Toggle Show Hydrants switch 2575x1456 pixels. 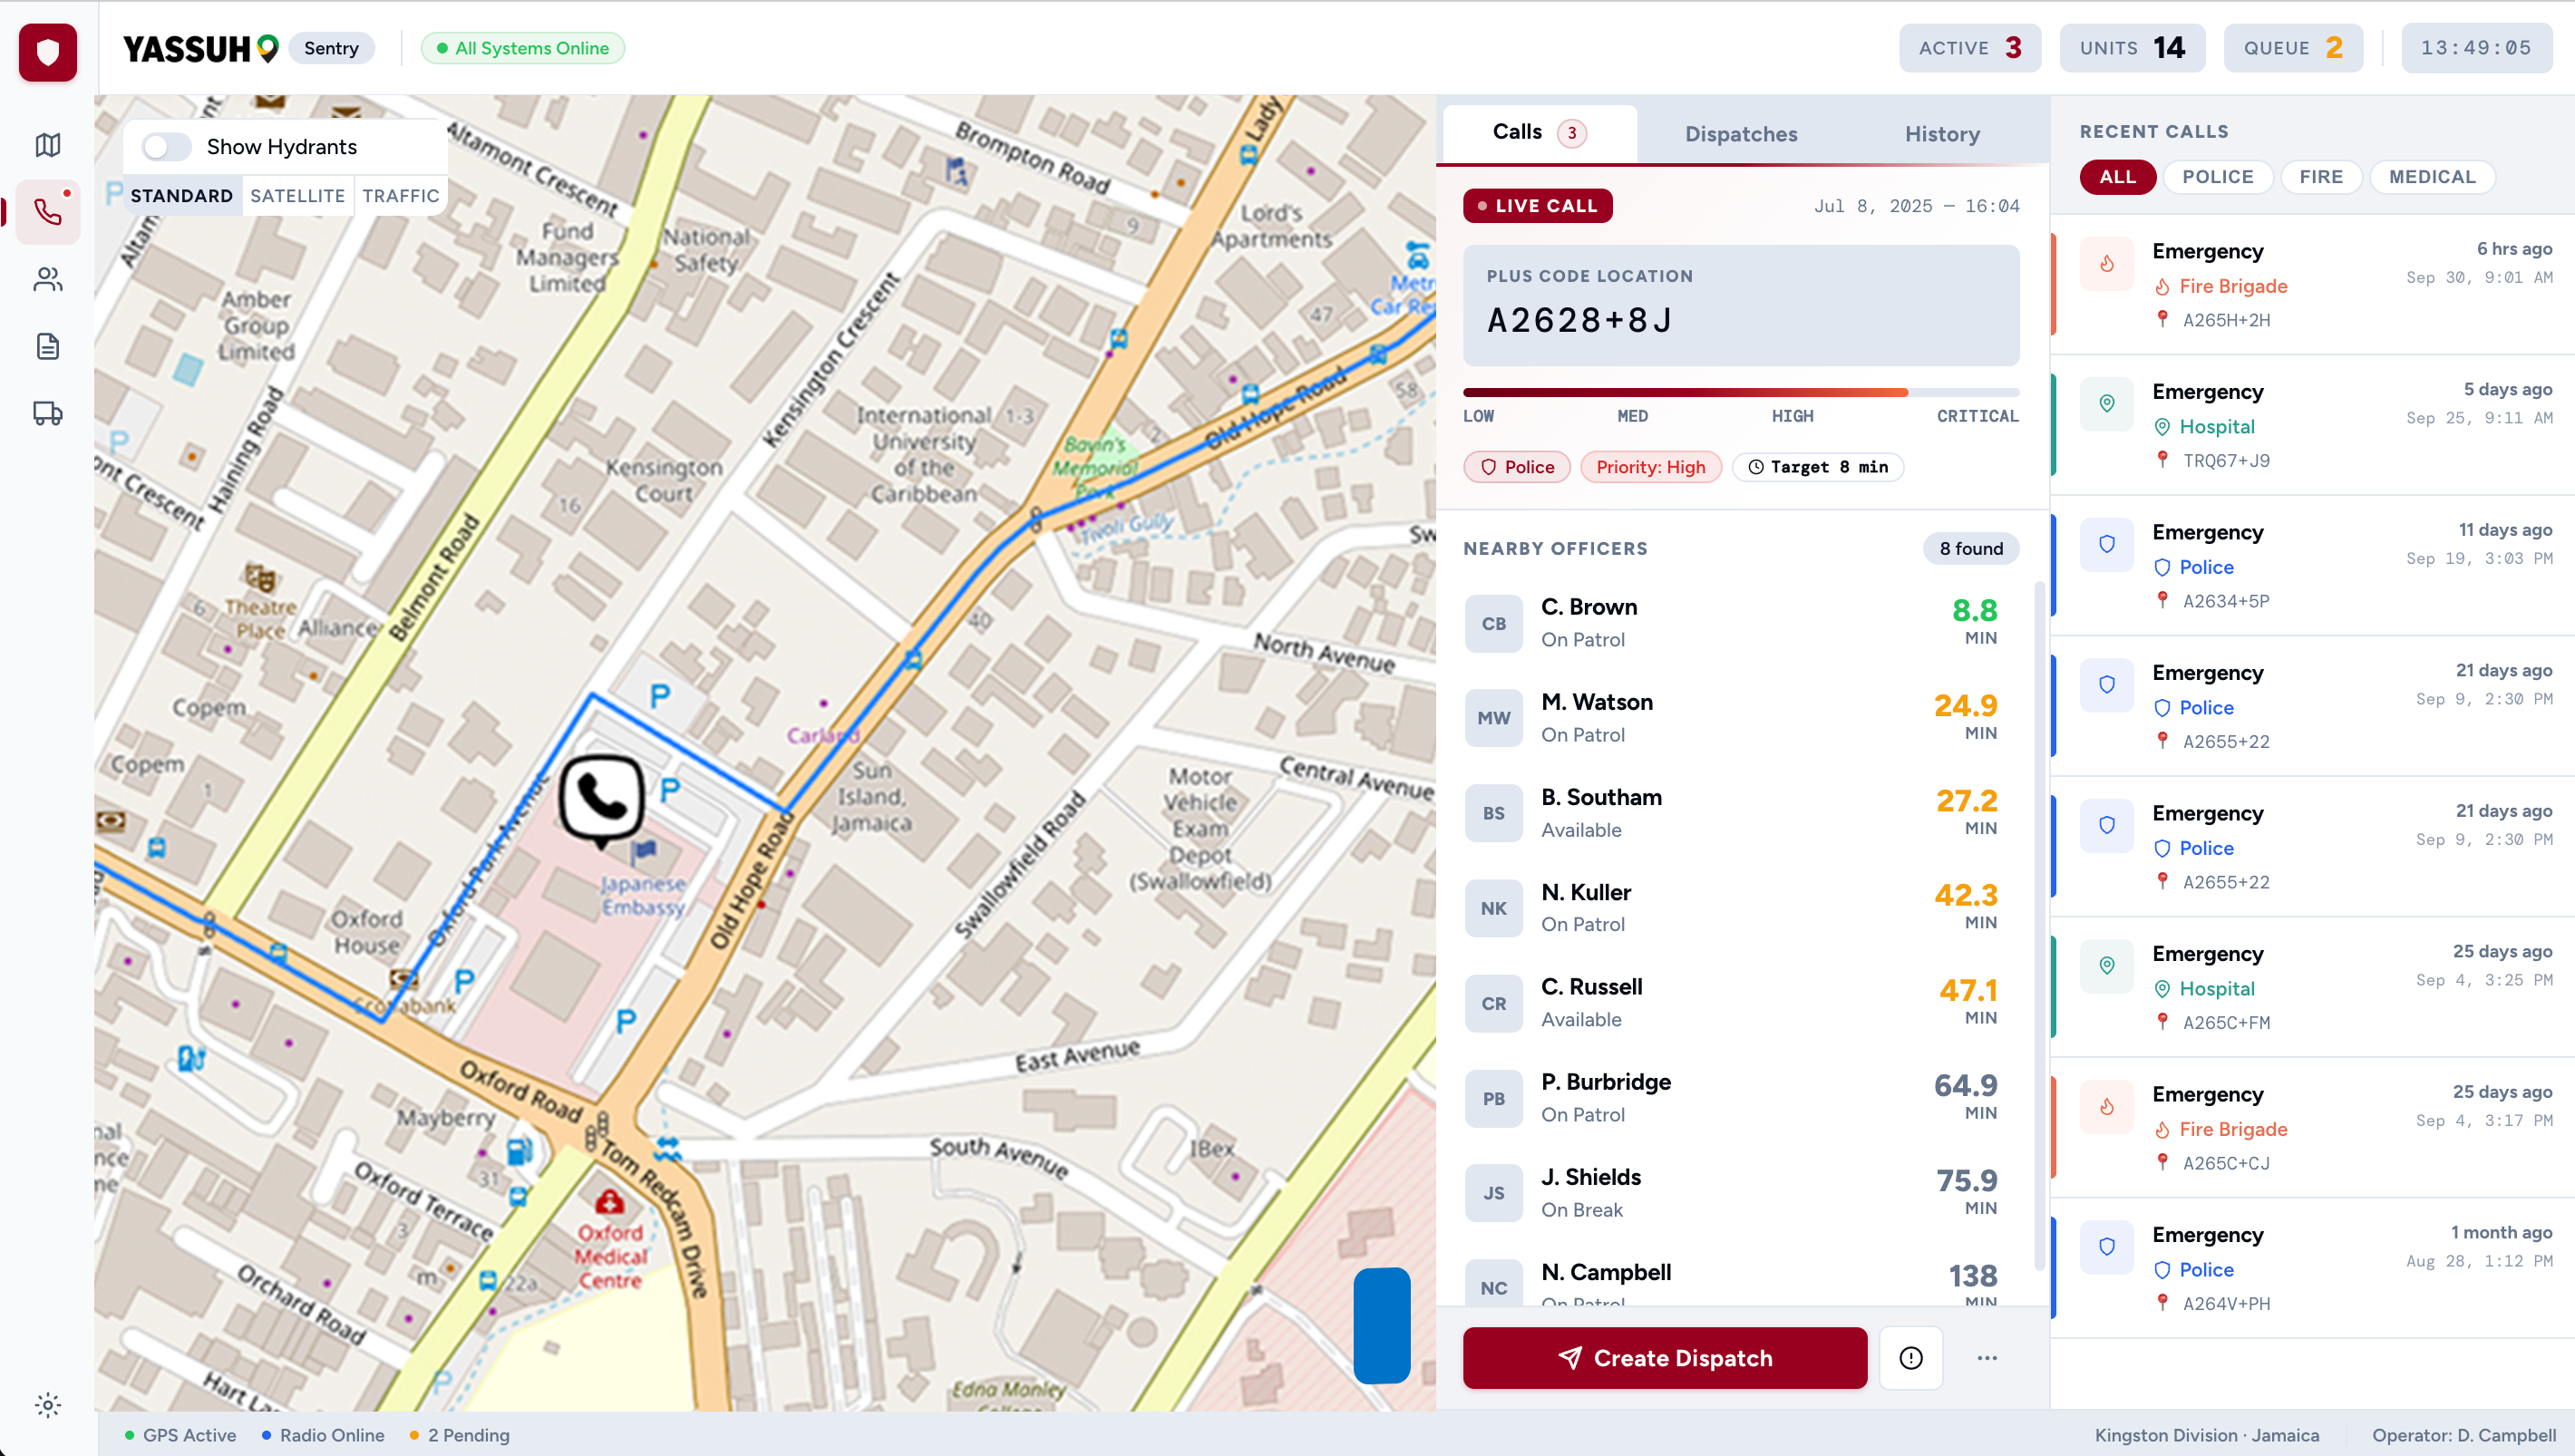pos(166,147)
